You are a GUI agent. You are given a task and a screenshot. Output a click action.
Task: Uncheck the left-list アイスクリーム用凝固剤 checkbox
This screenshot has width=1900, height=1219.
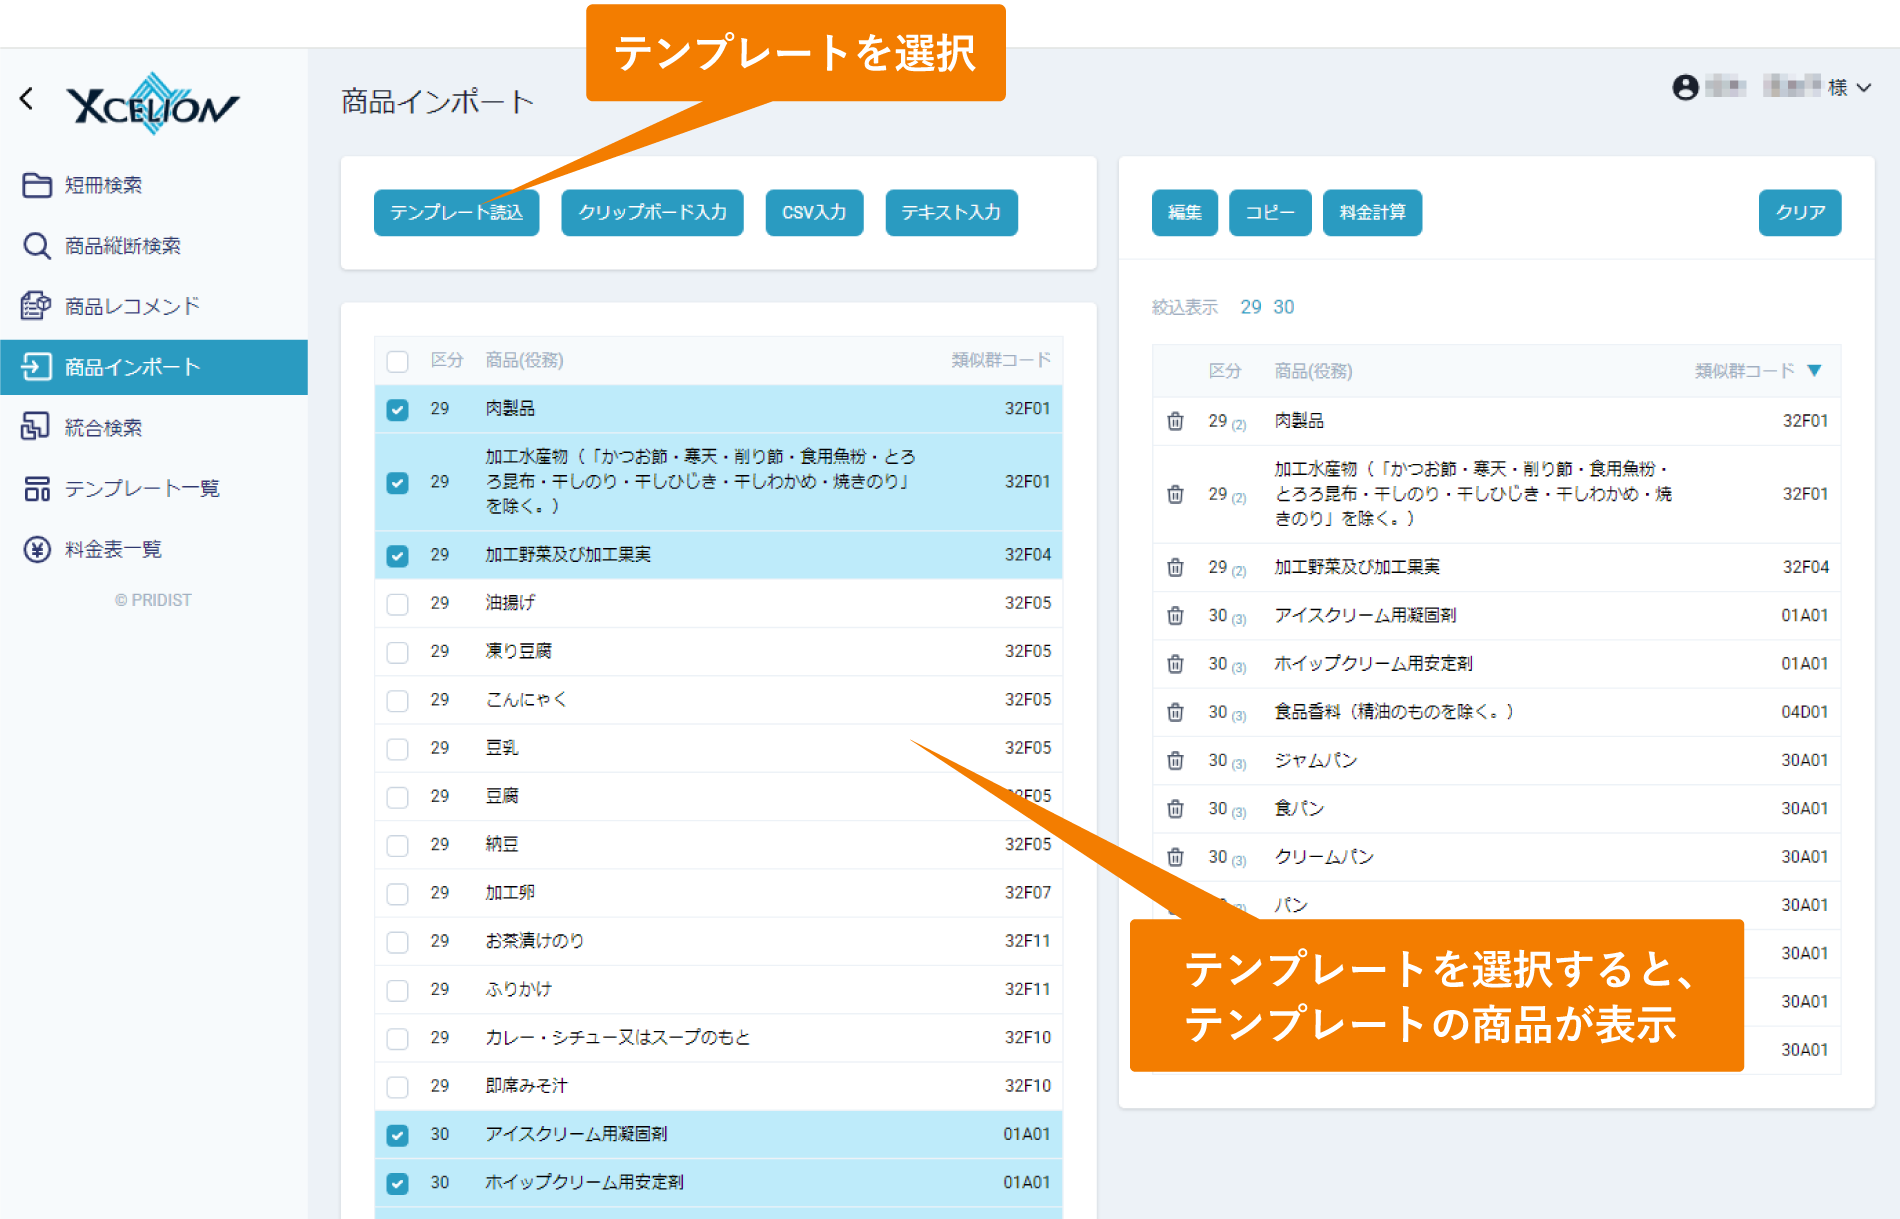pos(398,1135)
